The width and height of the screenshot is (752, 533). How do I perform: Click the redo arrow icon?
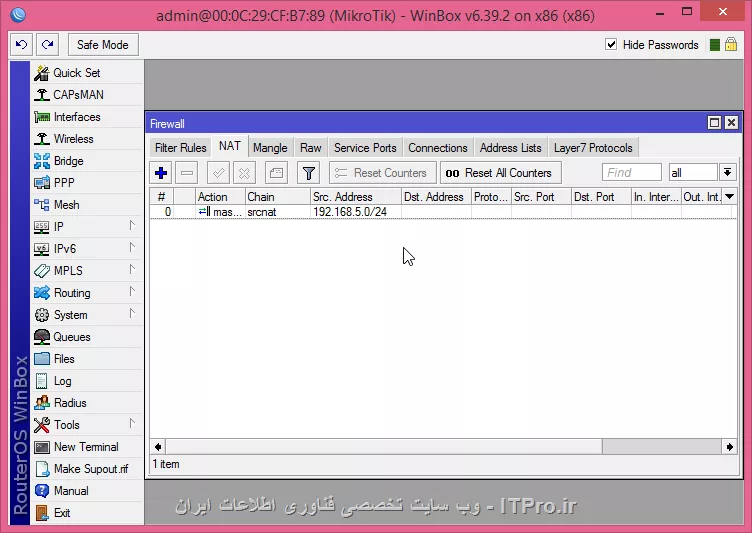tap(47, 45)
